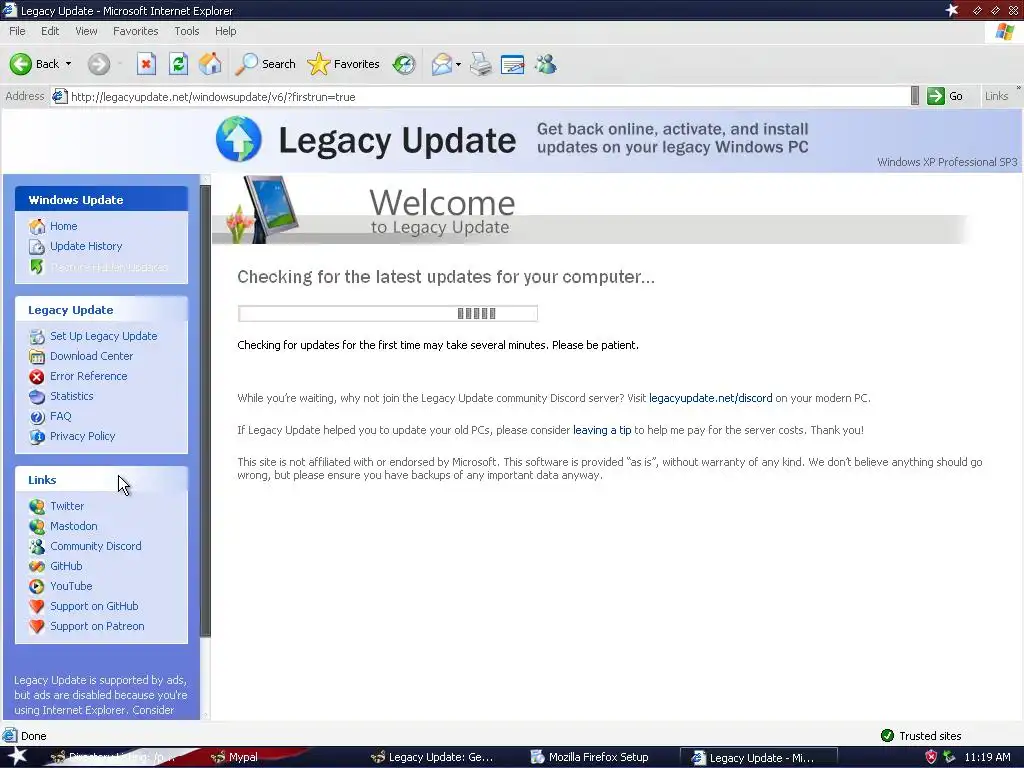Open the Mastodon link
Screen dimensions: 1024x768
74,526
